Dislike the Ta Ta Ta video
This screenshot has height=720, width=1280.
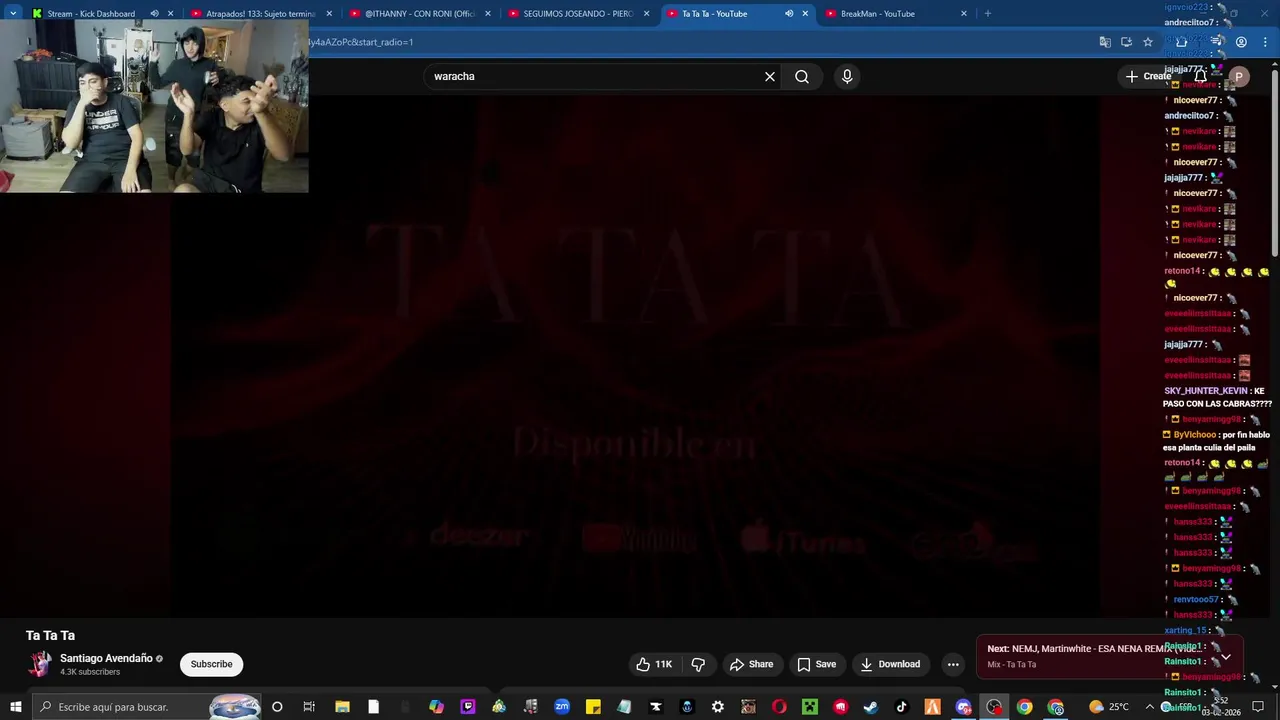pos(698,664)
